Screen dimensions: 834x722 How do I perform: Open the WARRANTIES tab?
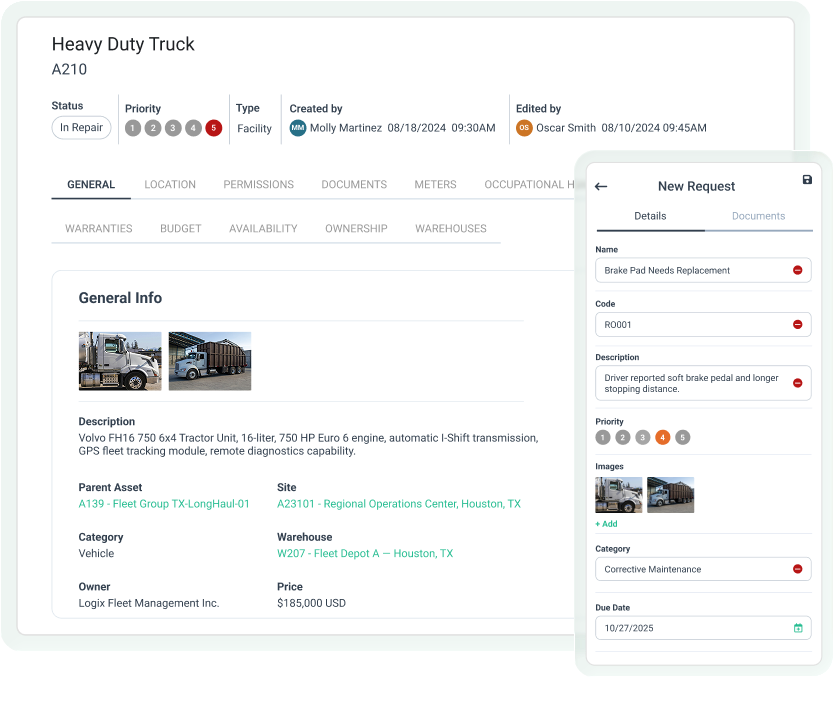(97, 228)
